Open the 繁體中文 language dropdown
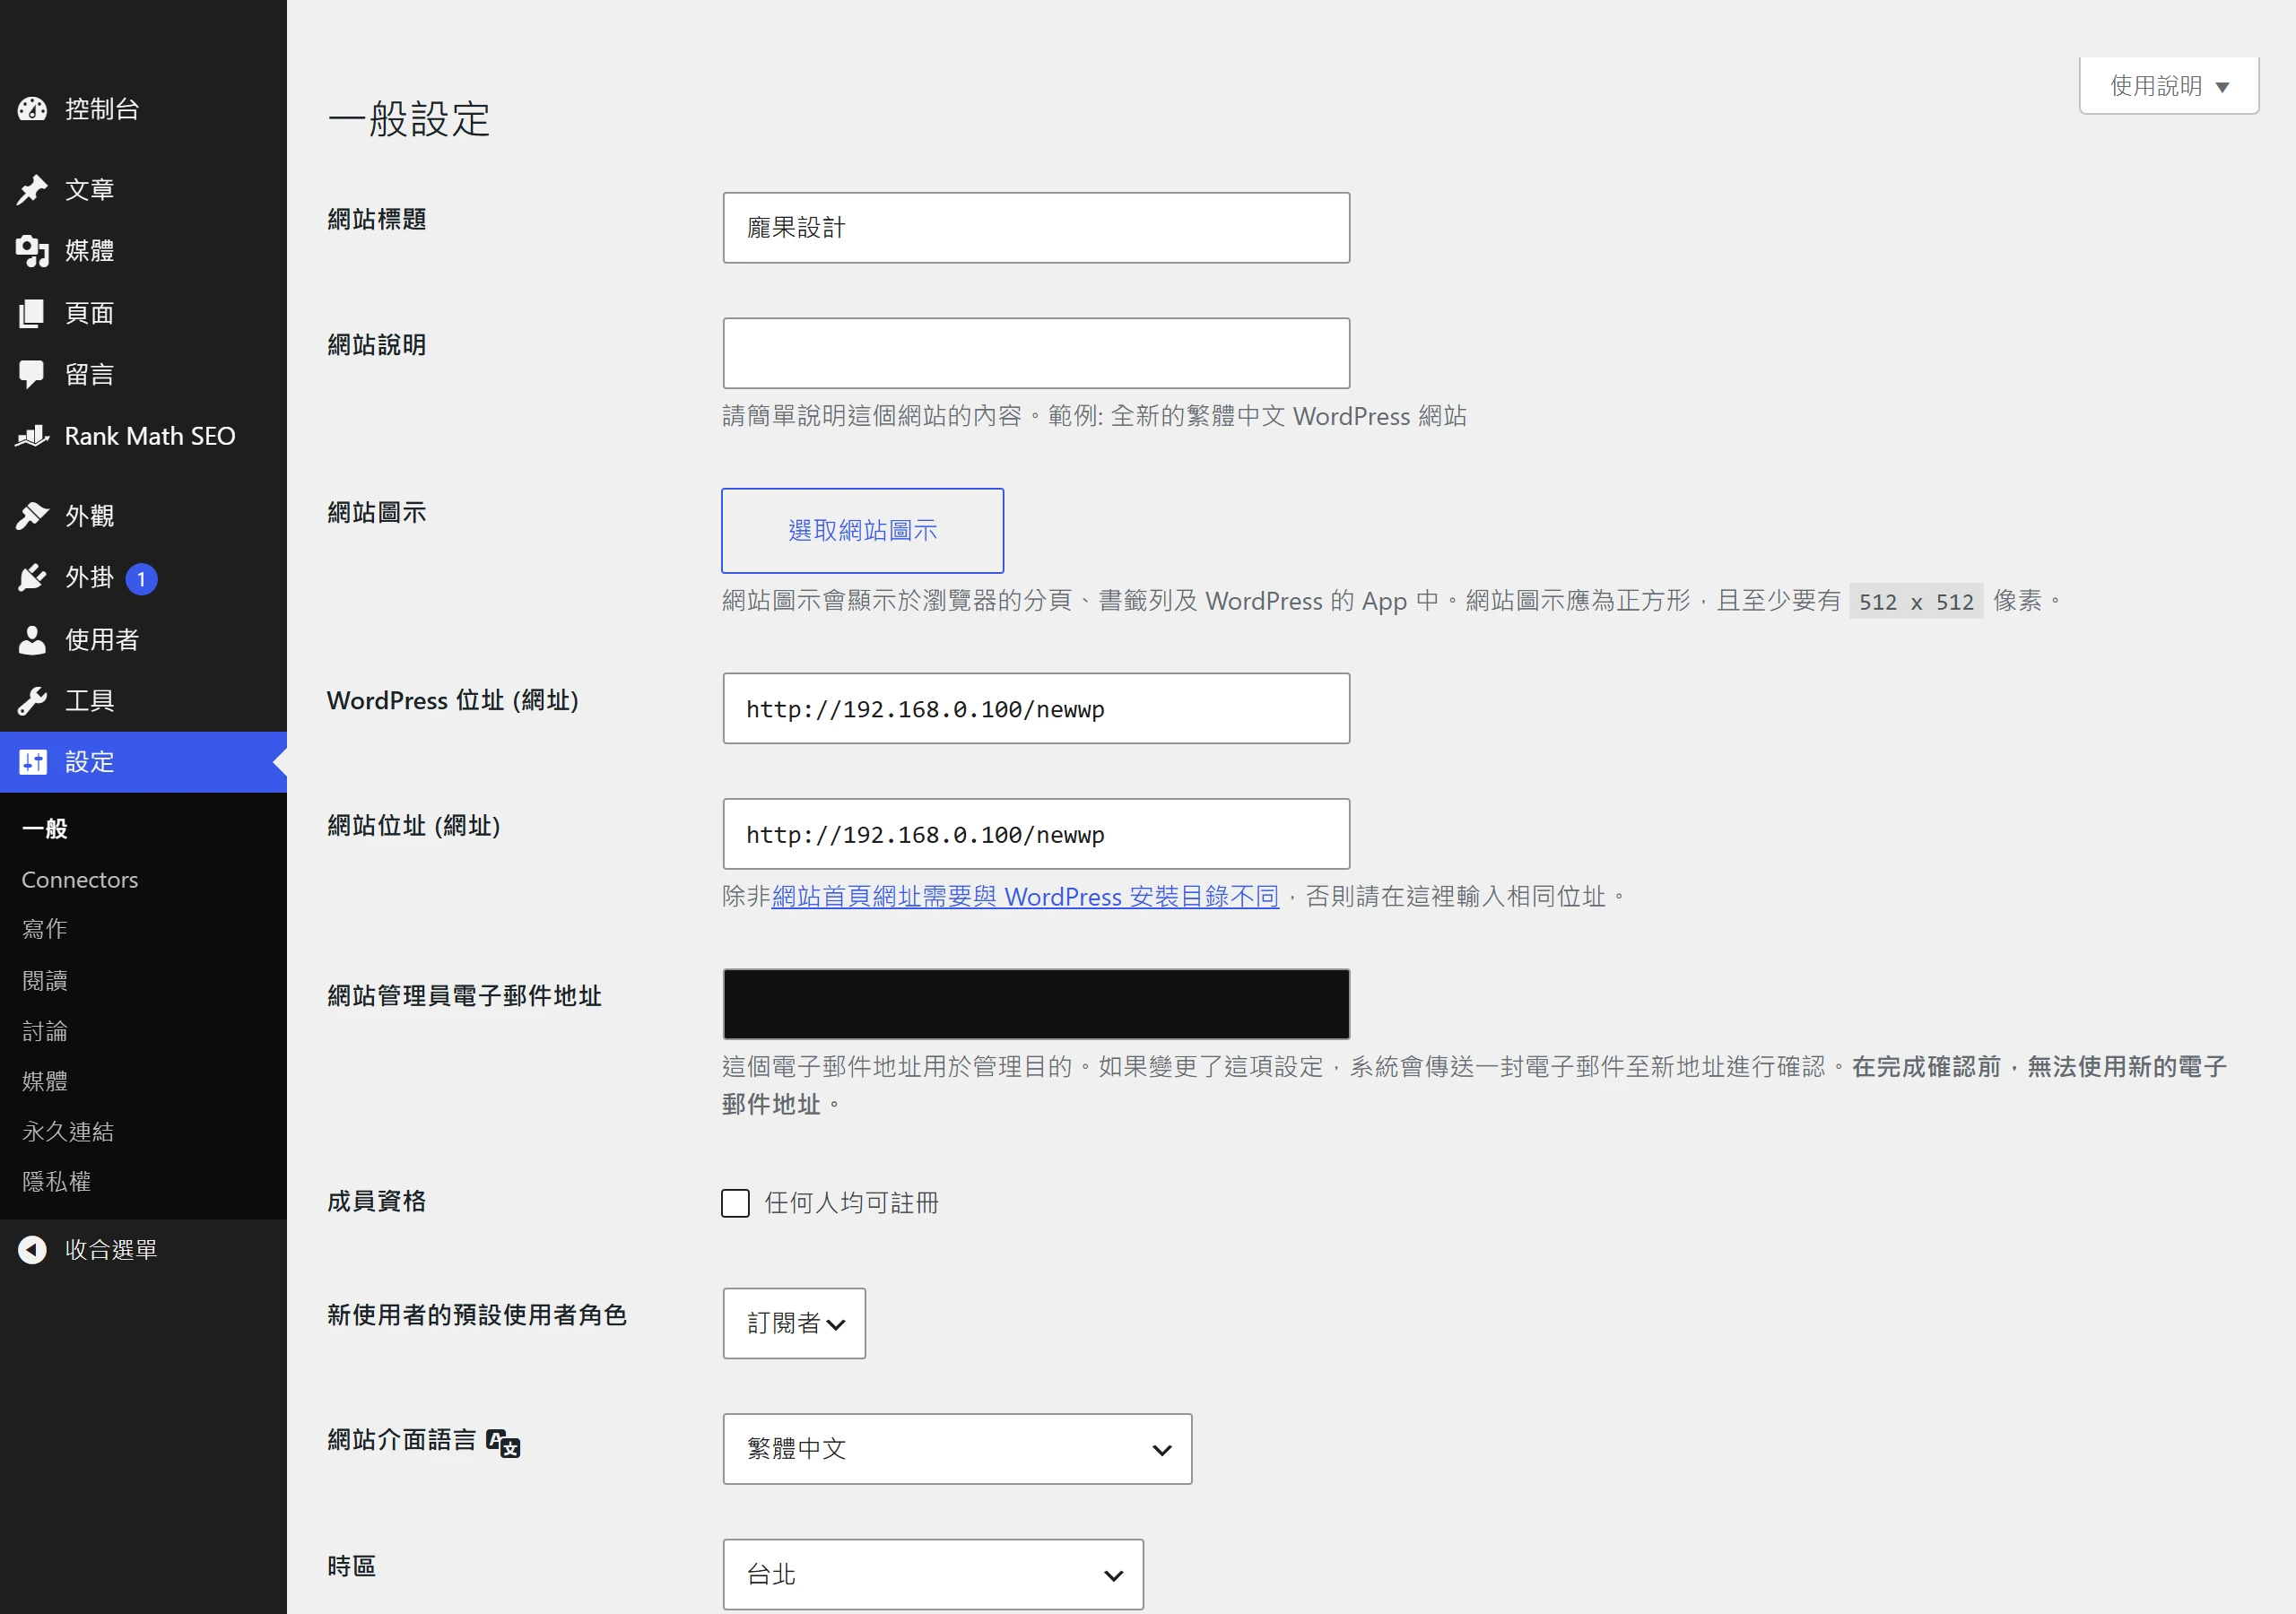This screenshot has width=2296, height=1614. click(x=957, y=1449)
